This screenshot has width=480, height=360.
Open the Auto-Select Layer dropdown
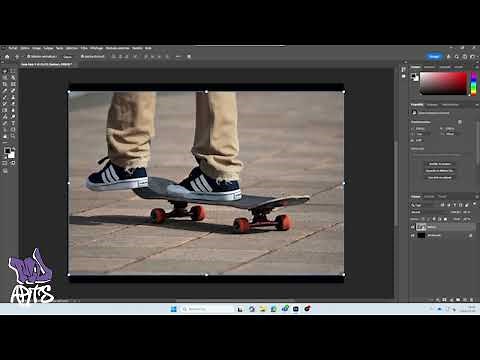click(x=67, y=57)
